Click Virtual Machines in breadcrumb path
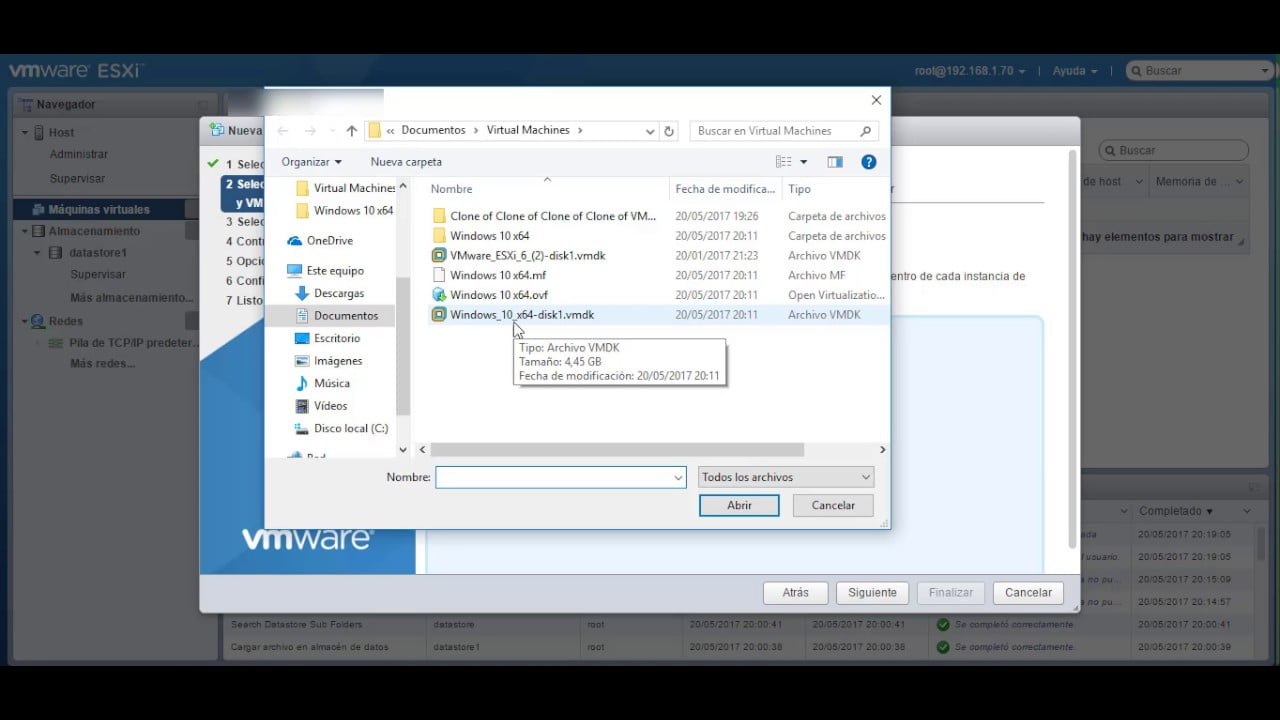 click(528, 130)
